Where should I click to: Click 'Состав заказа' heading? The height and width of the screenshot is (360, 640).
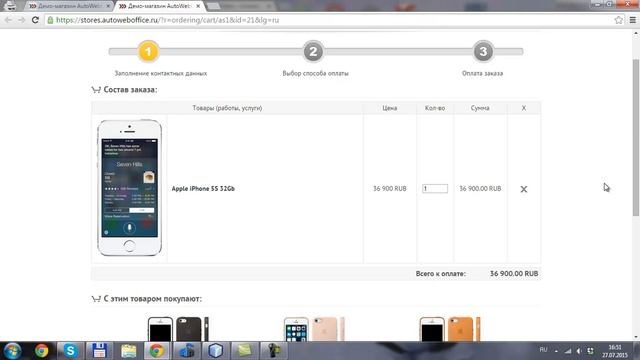(130, 89)
